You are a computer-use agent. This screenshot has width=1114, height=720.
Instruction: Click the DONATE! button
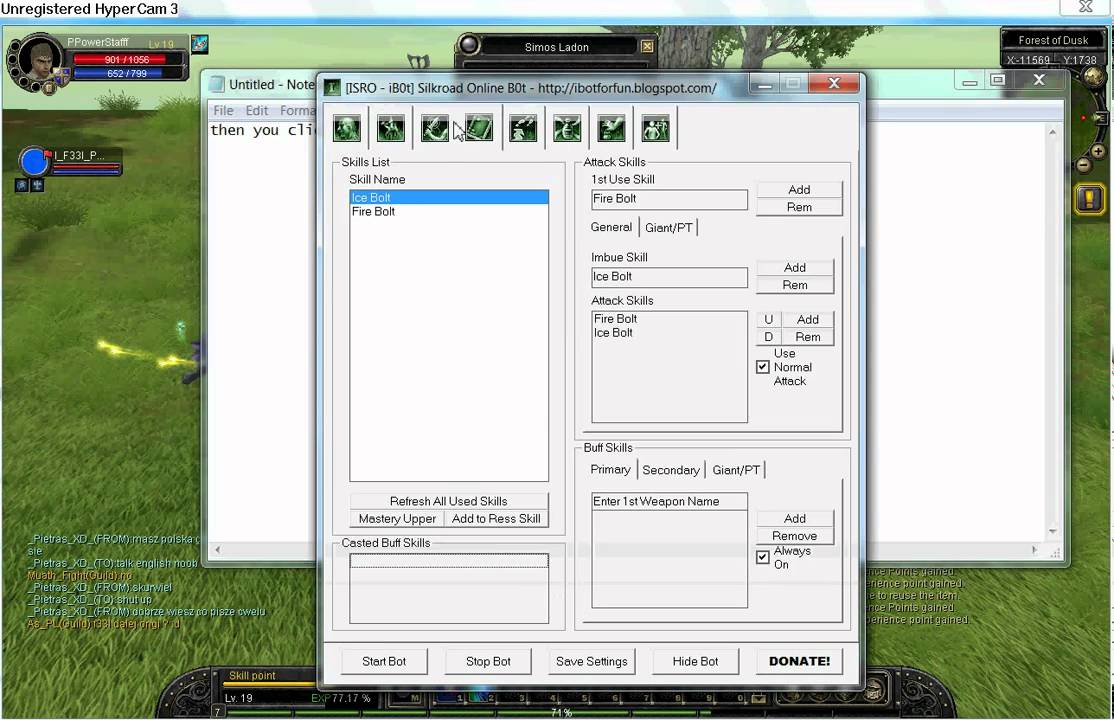point(799,661)
